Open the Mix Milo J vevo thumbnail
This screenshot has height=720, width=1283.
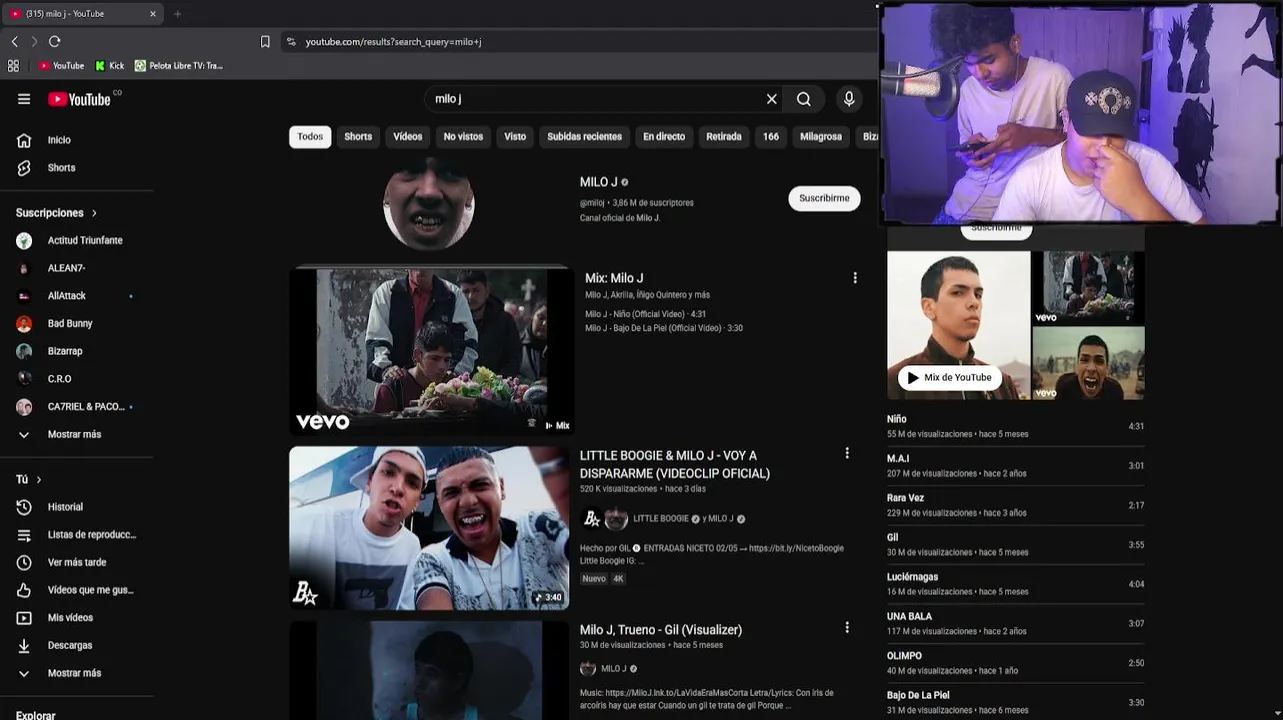click(431, 351)
